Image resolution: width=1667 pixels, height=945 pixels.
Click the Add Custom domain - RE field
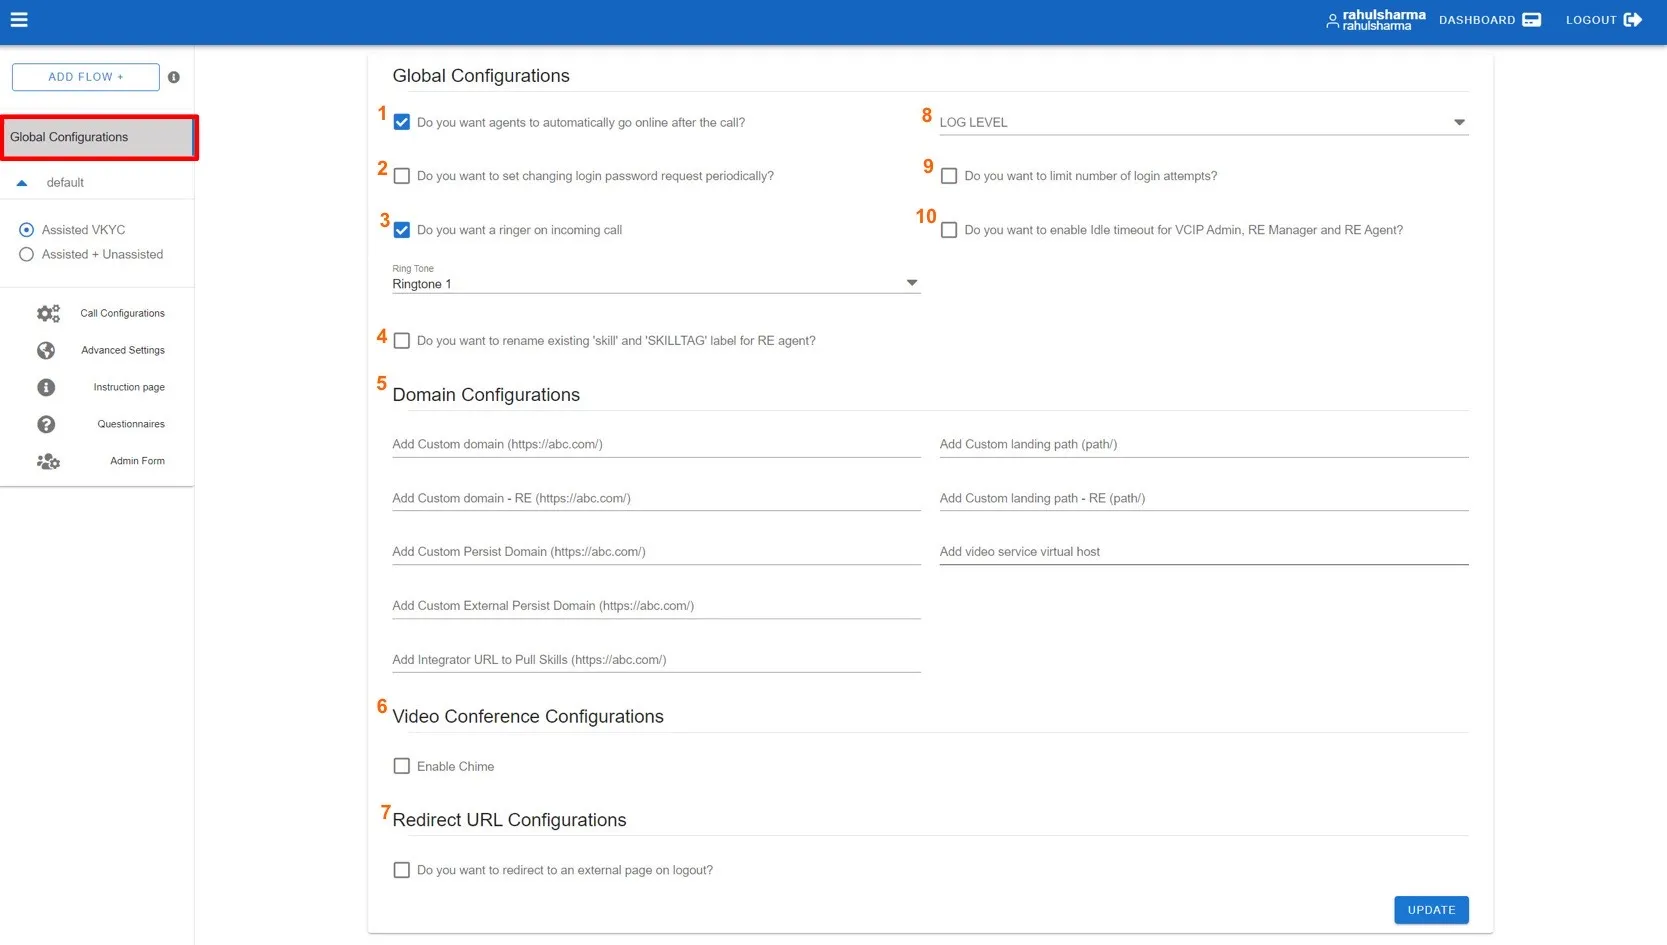point(656,498)
